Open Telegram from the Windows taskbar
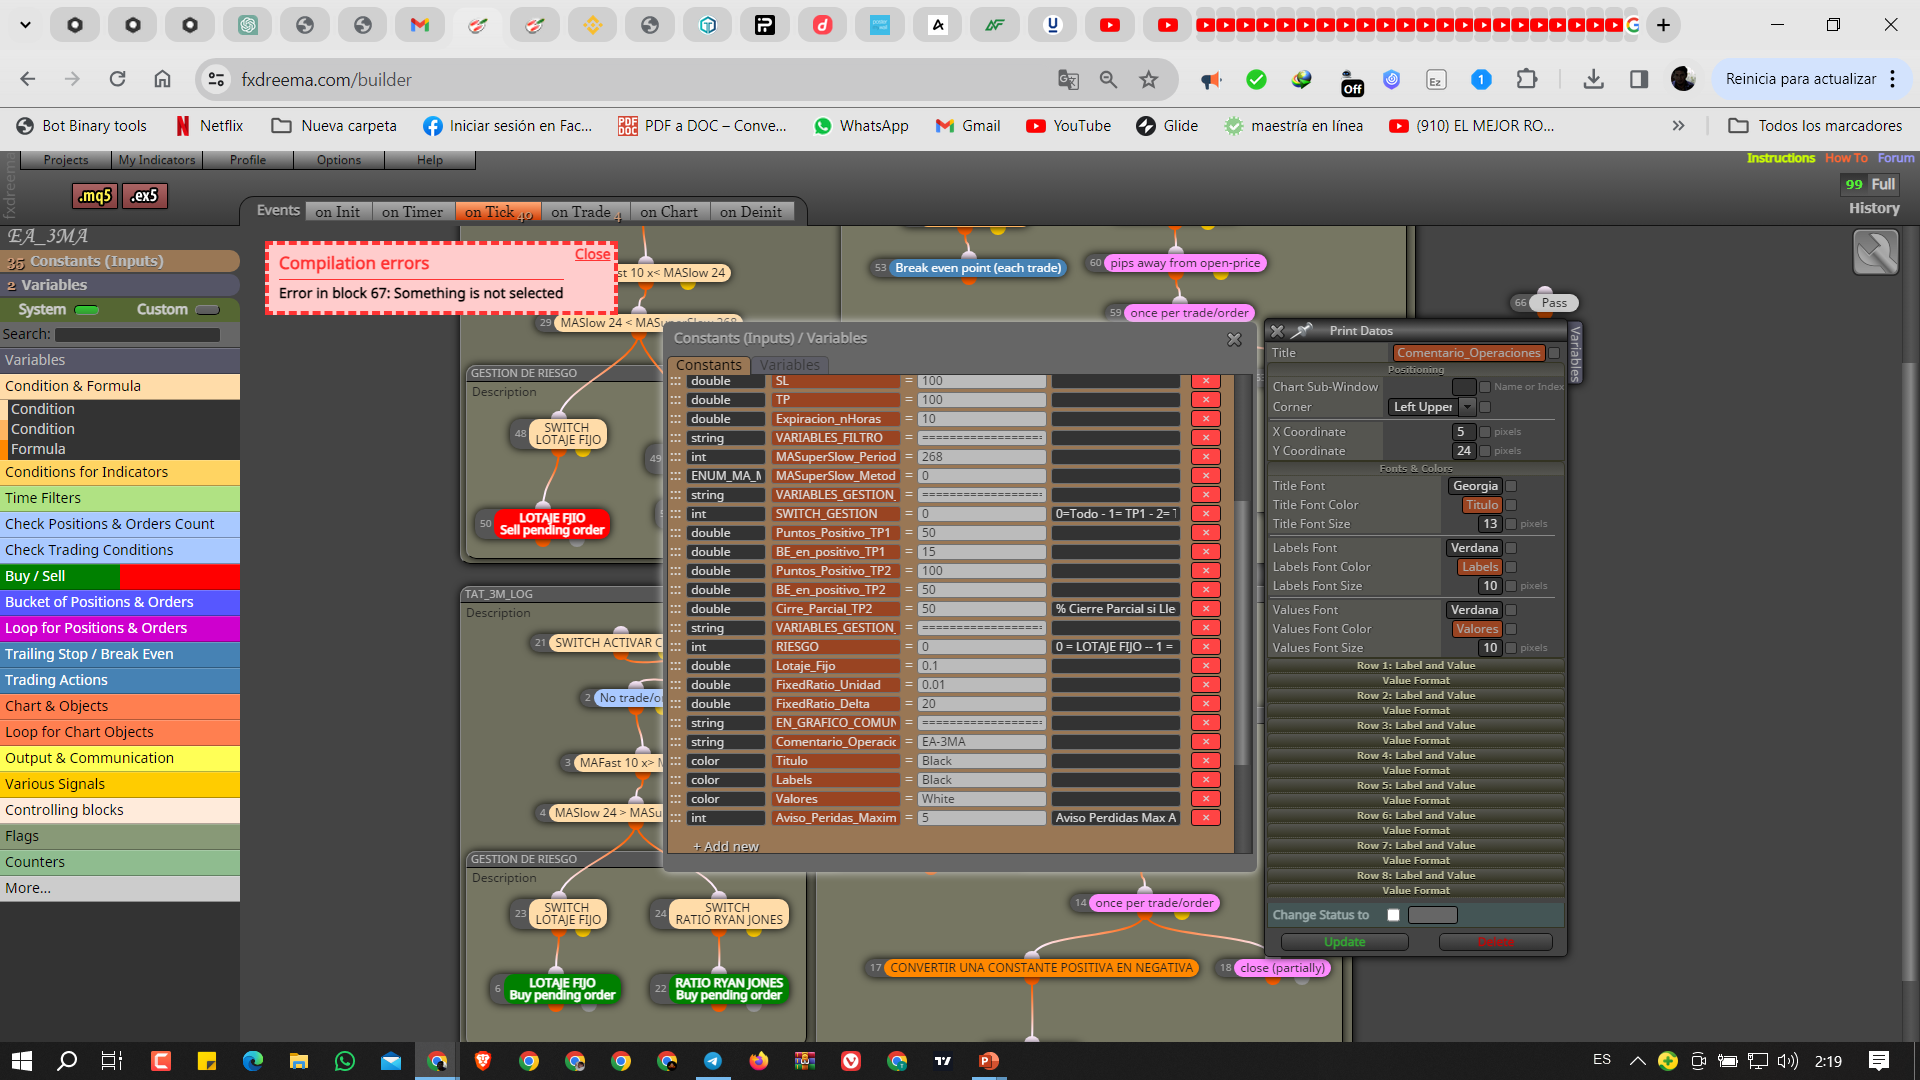This screenshot has height=1080, width=1920. point(713,1061)
